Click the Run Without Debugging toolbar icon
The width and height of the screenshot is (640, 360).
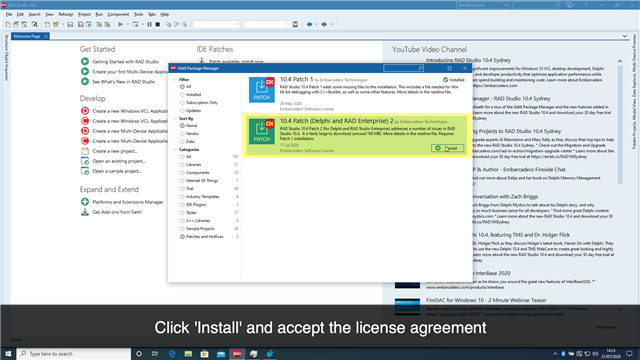(x=135, y=24)
